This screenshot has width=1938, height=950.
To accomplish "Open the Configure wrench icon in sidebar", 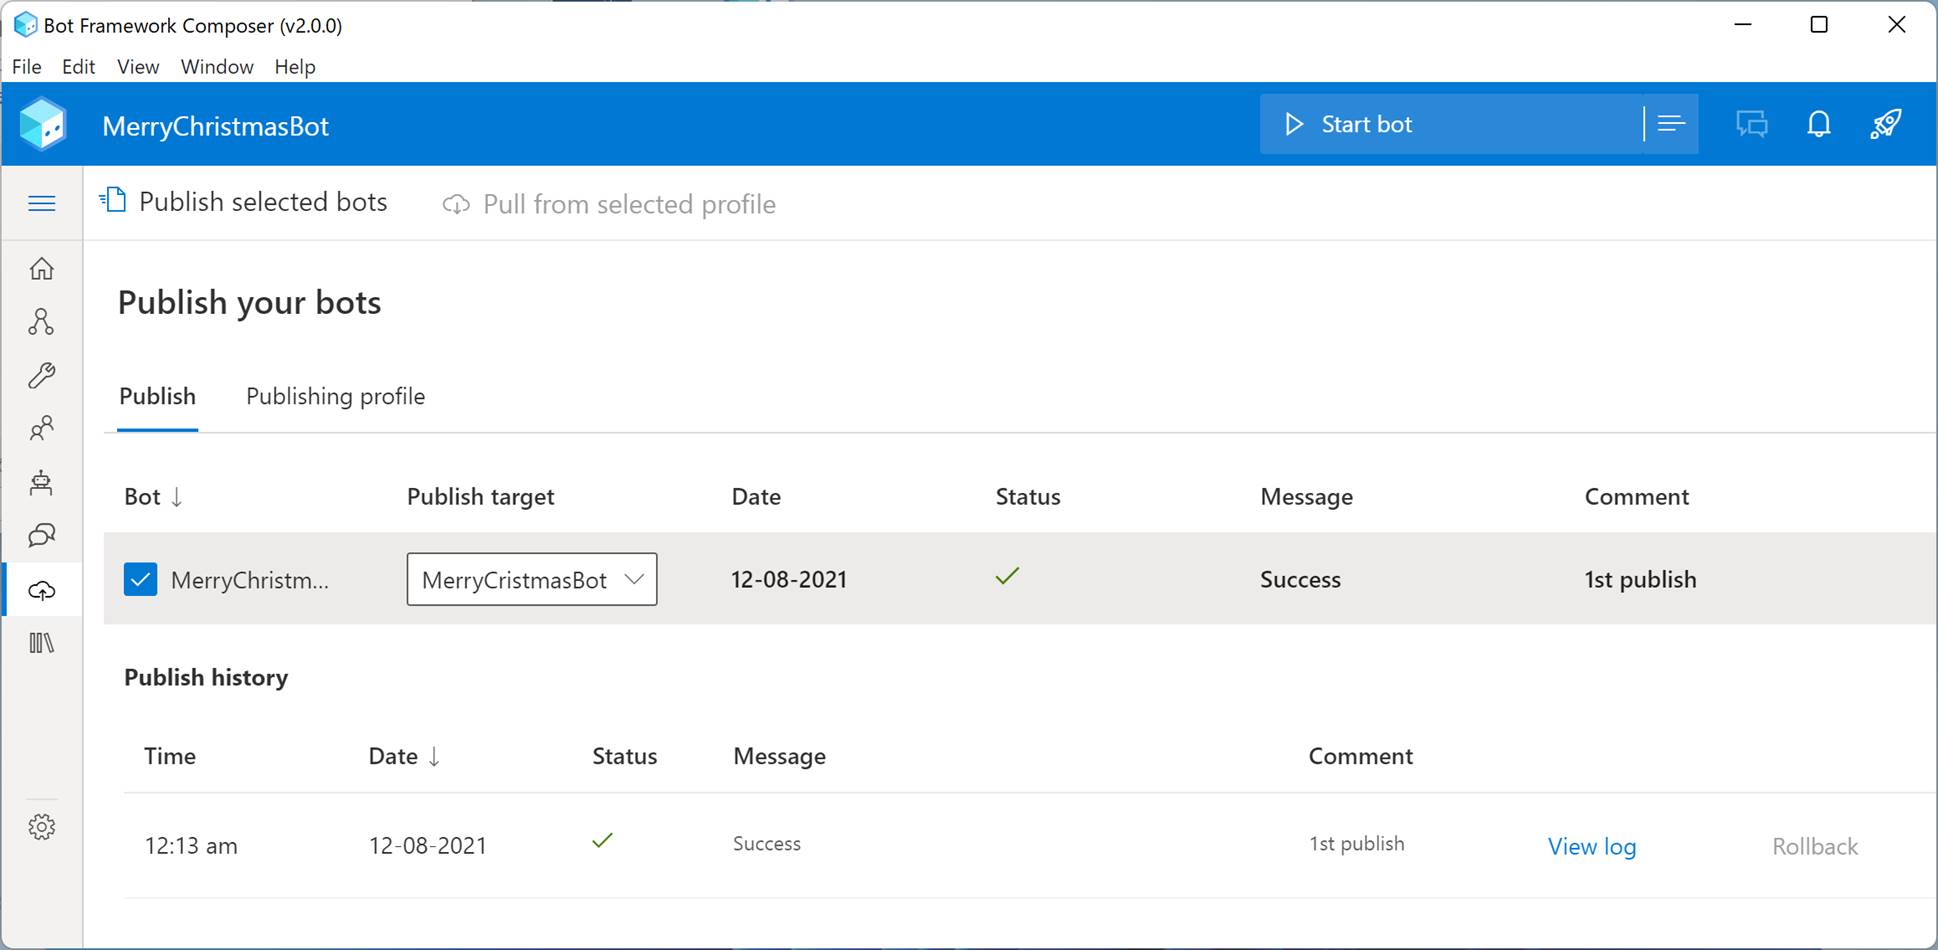I will pyautogui.click(x=41, y=375).
